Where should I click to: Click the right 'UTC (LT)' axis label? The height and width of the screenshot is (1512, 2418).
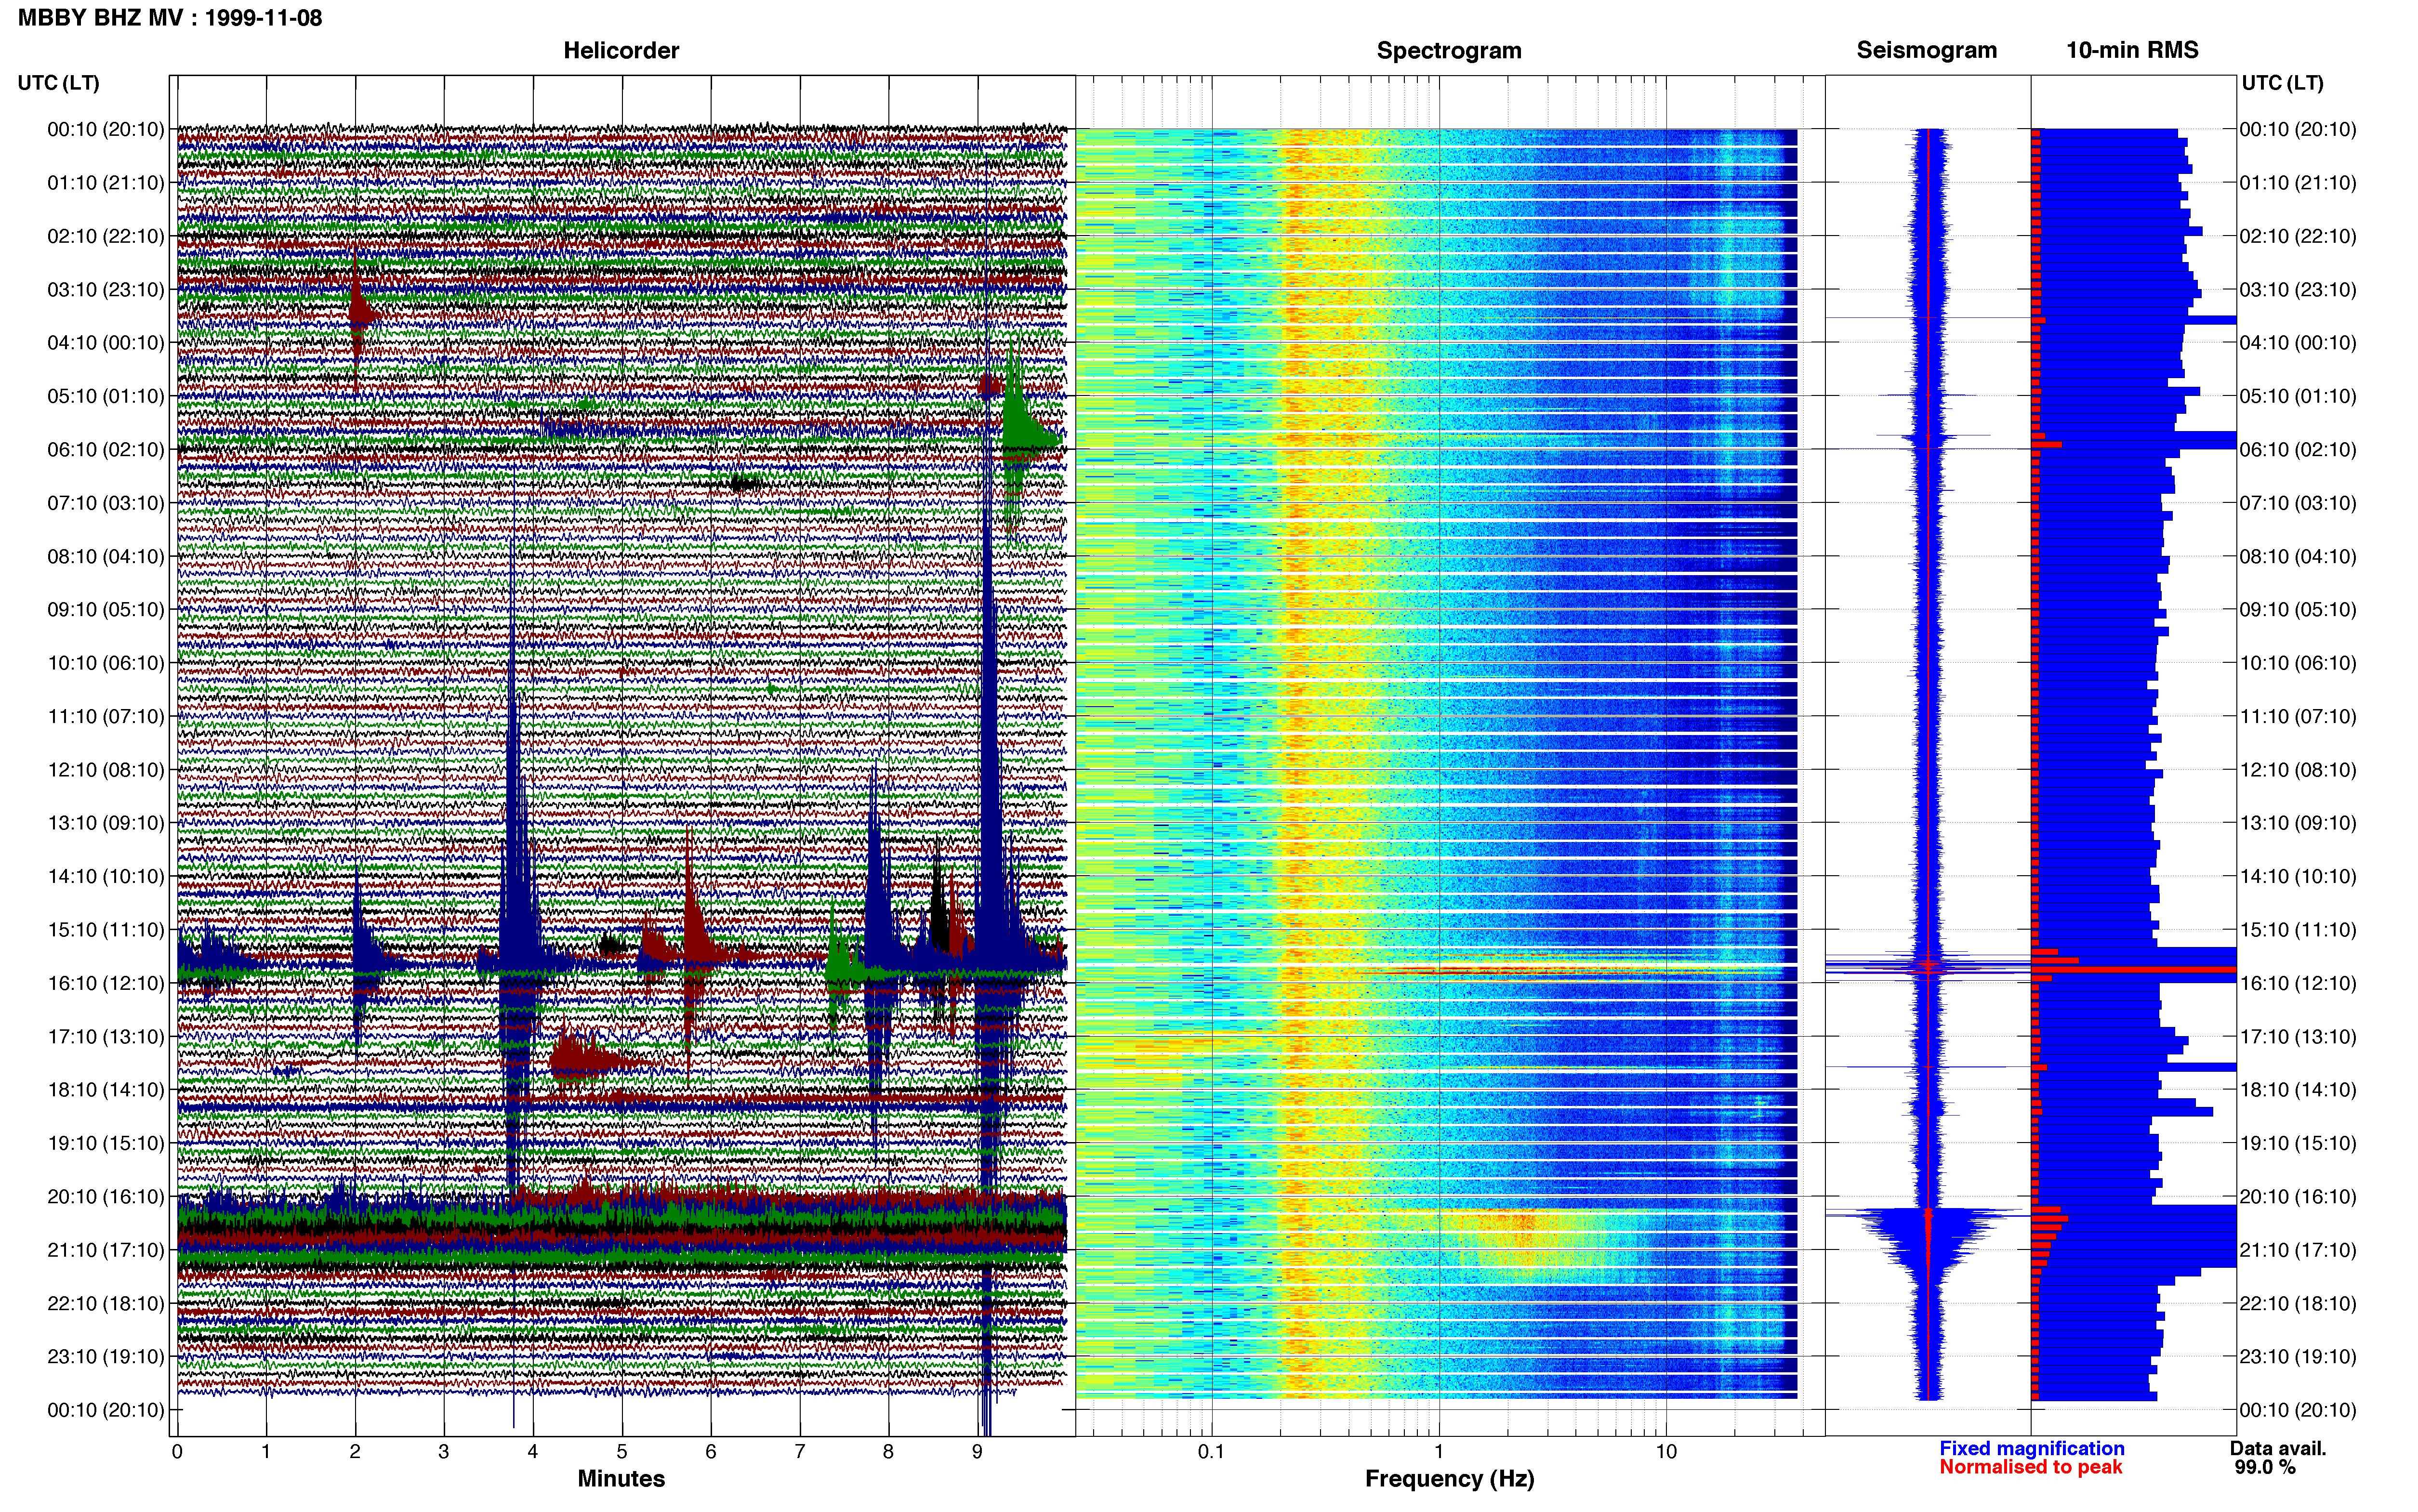click(x=2282, y=83)
